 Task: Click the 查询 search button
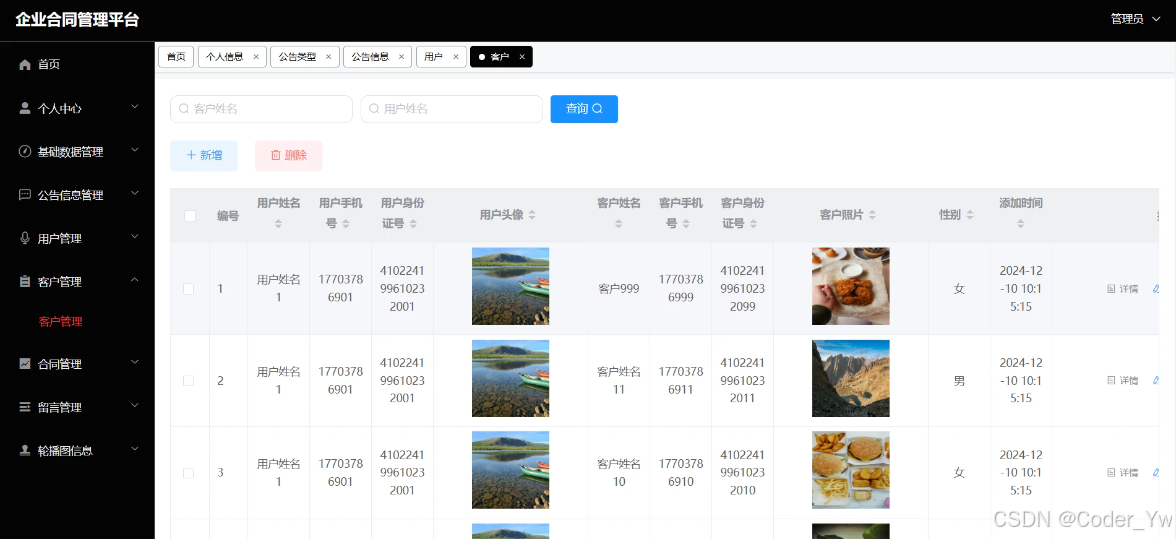(584, 109)
